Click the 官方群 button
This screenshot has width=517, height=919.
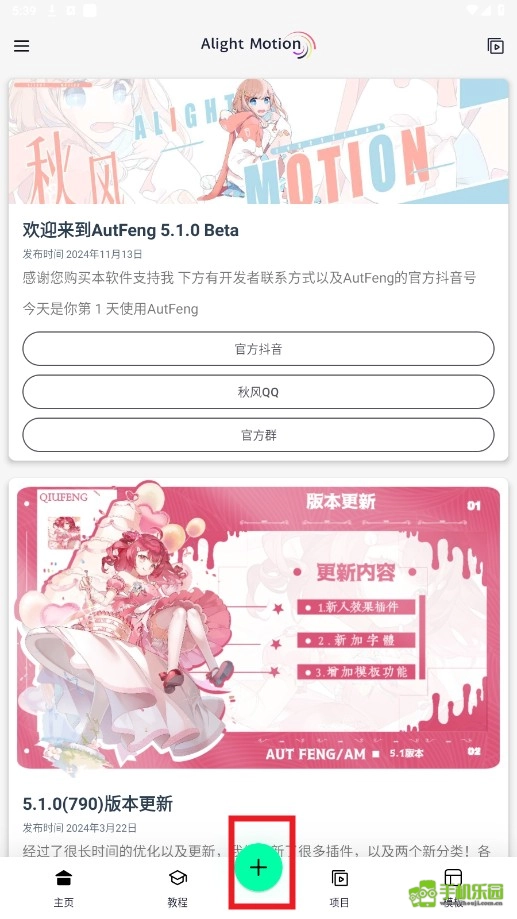pos(258,435)
